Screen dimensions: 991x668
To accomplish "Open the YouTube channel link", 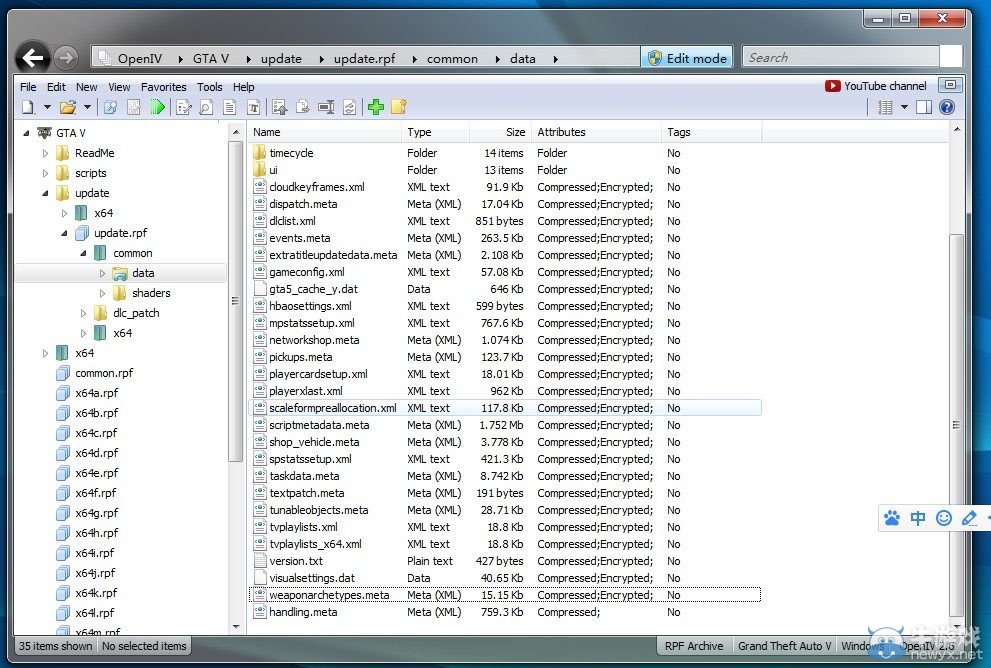I will click(876, 85).
